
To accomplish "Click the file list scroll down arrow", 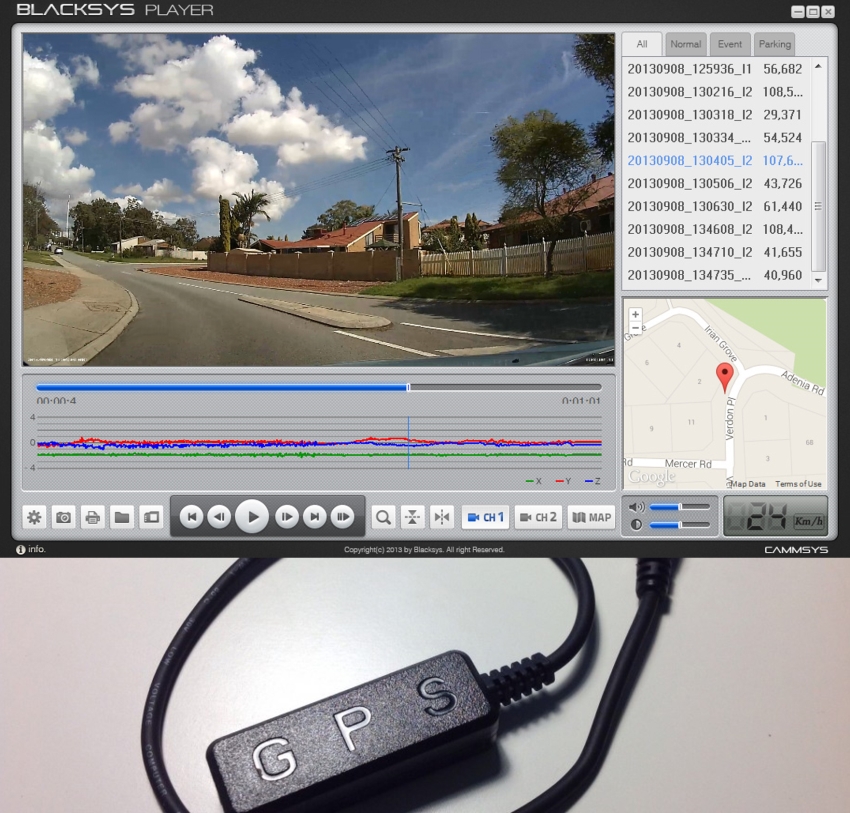I will click(819, 280).
